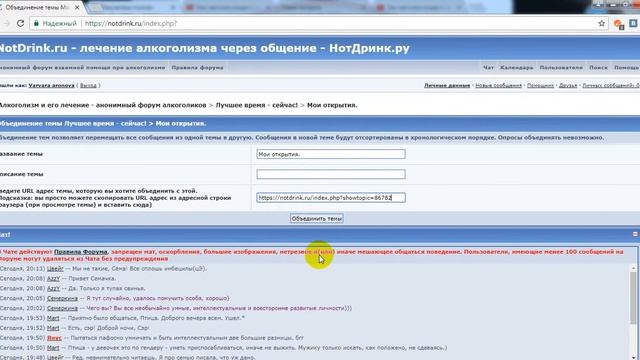Open the 'Поиск' navigation item

pos(598,67)
